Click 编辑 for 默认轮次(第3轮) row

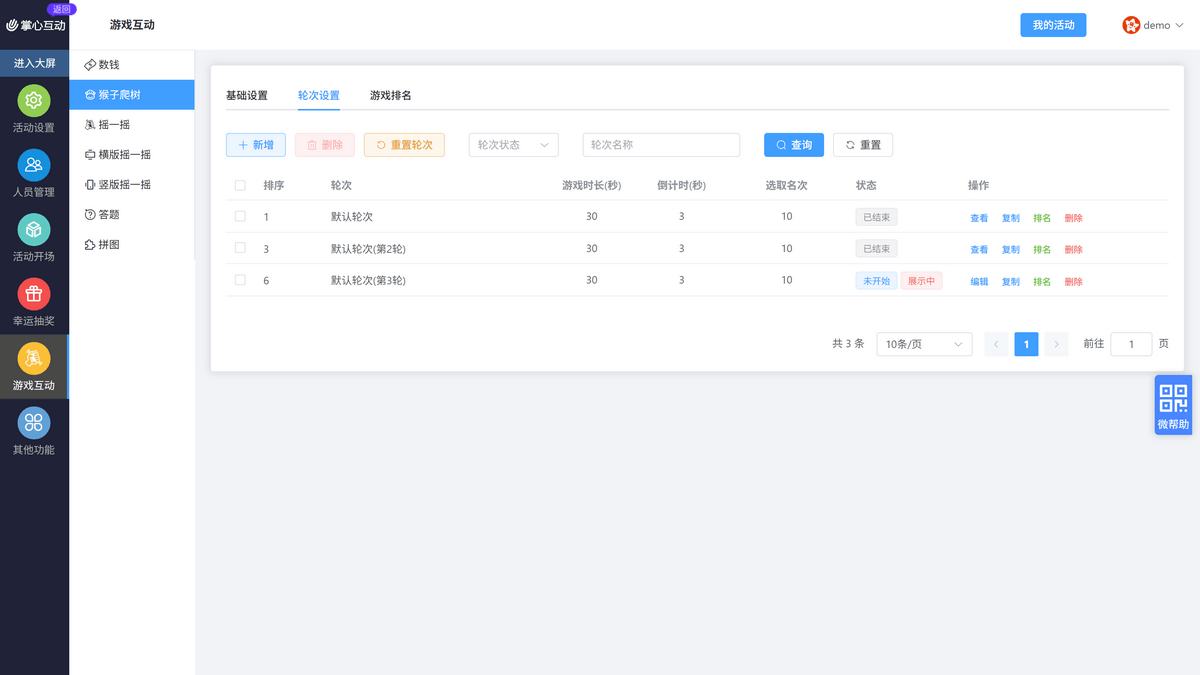pyautogui.click(x=979, y=282)
